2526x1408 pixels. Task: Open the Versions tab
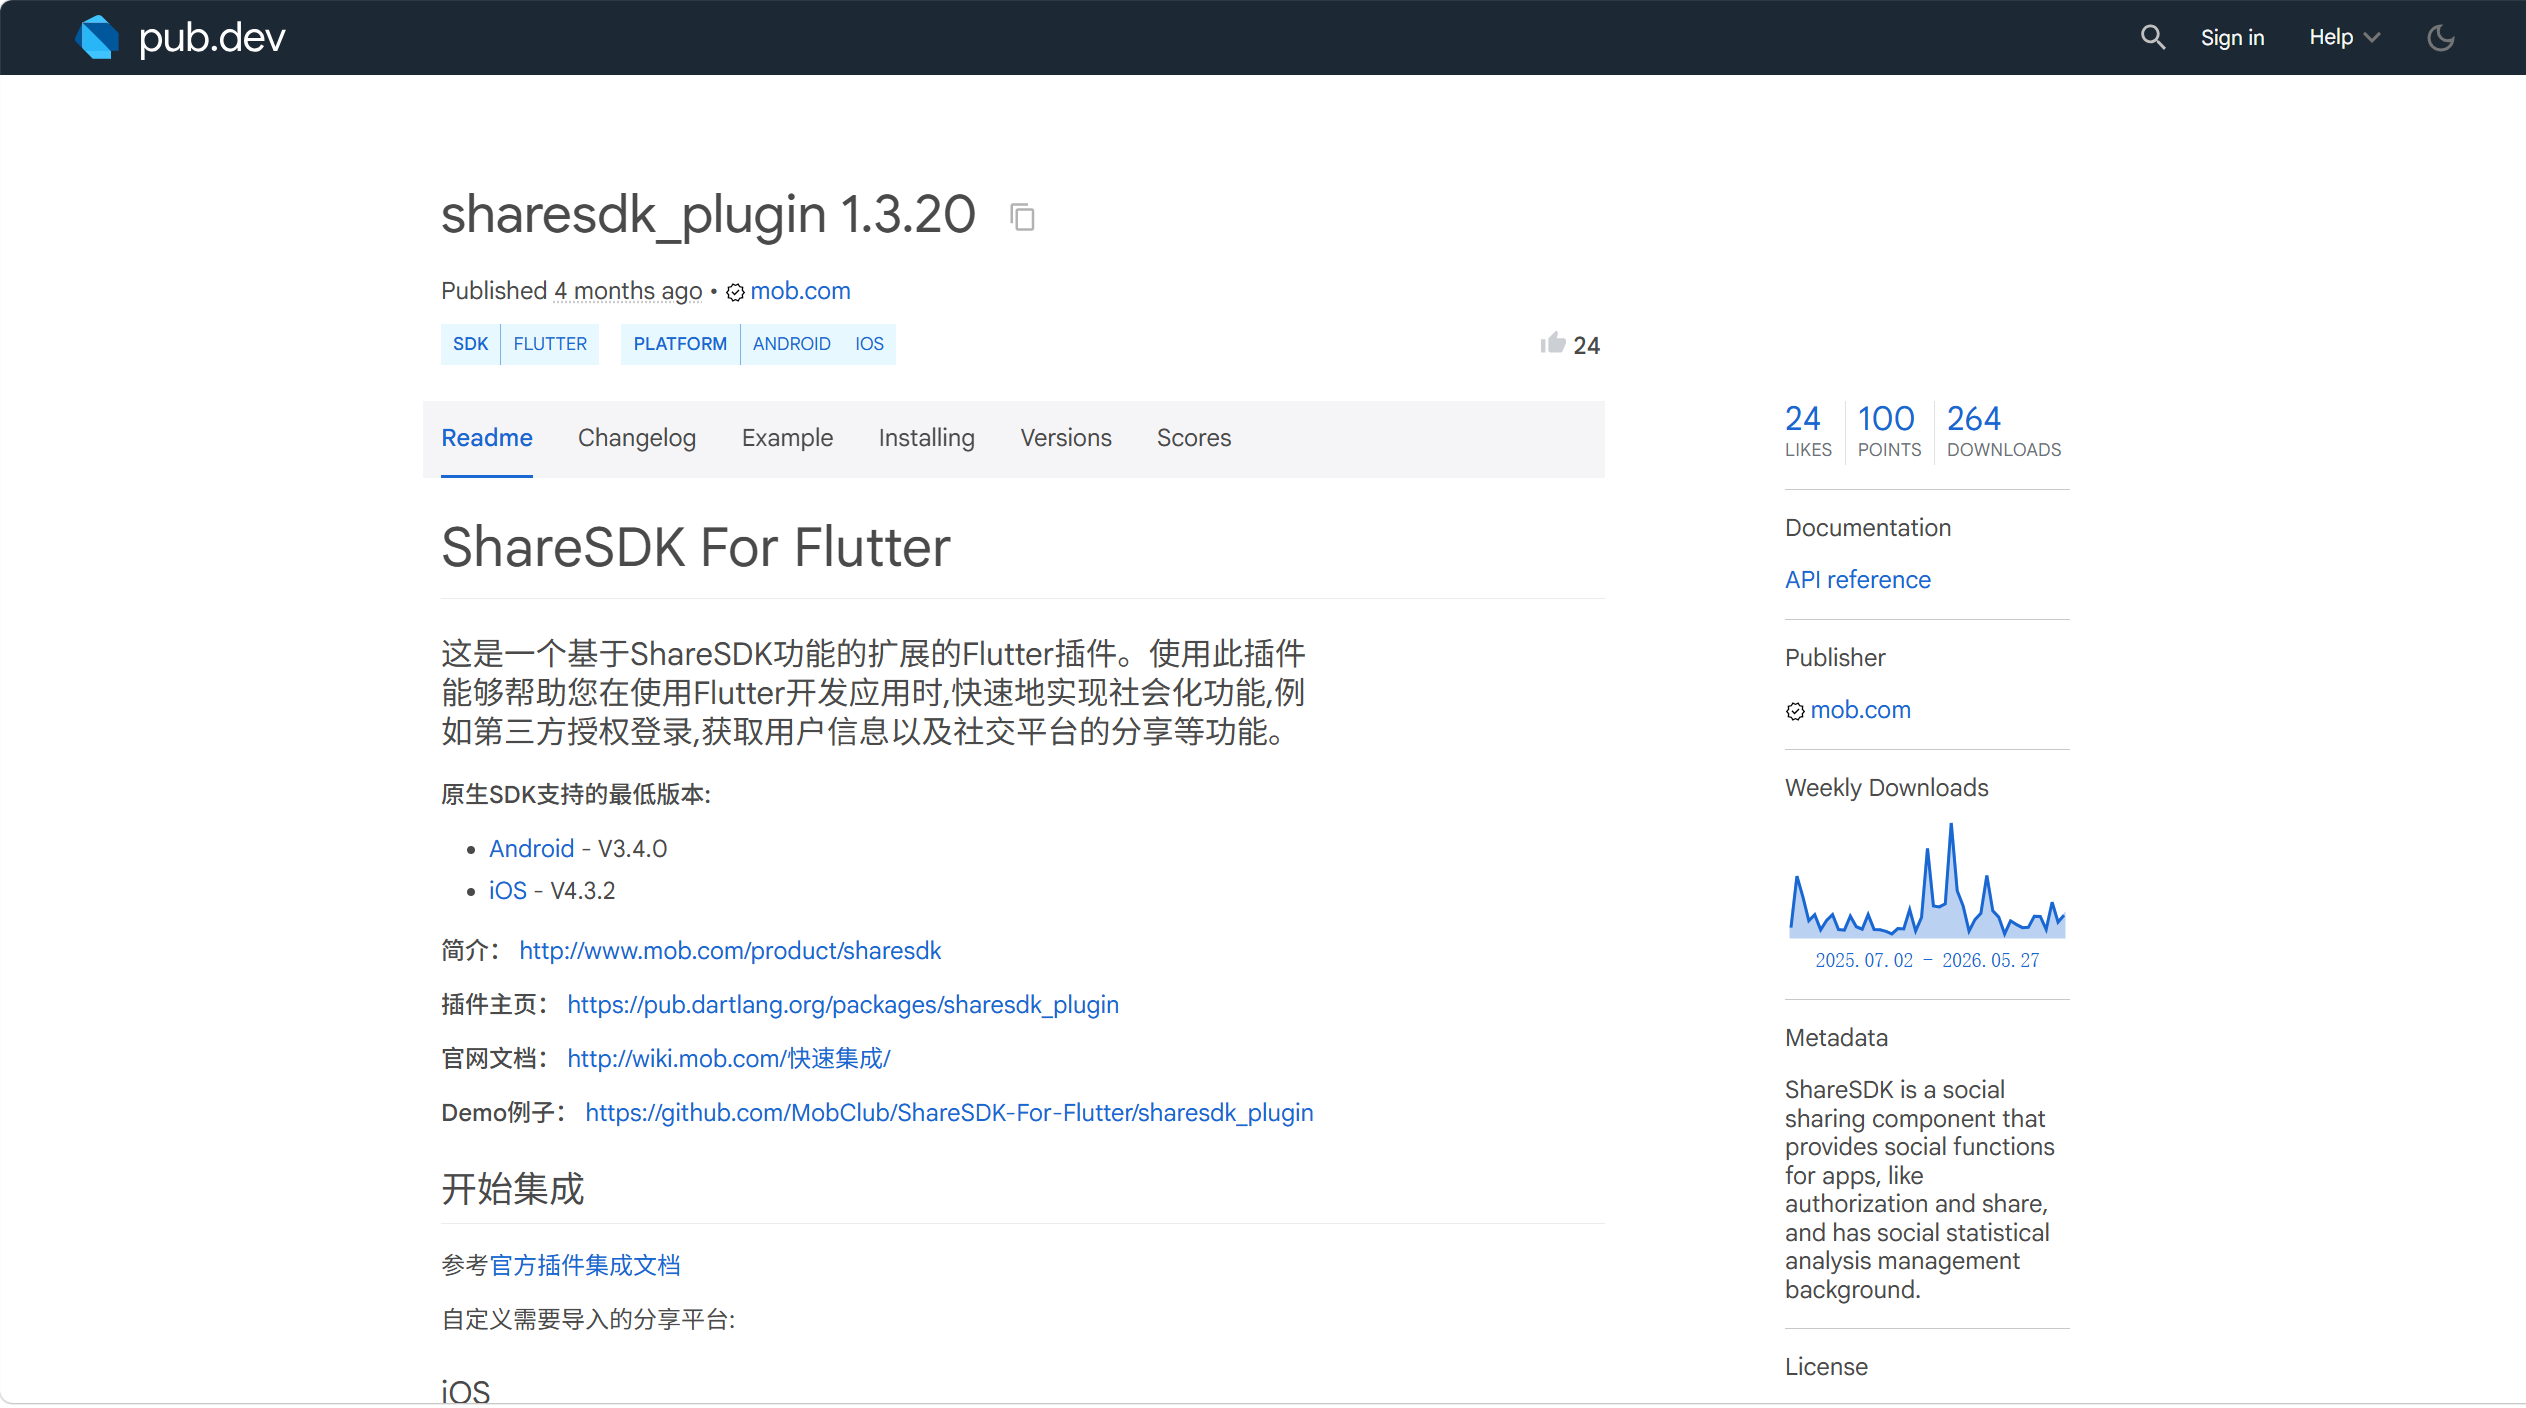tap(1066, 438)
